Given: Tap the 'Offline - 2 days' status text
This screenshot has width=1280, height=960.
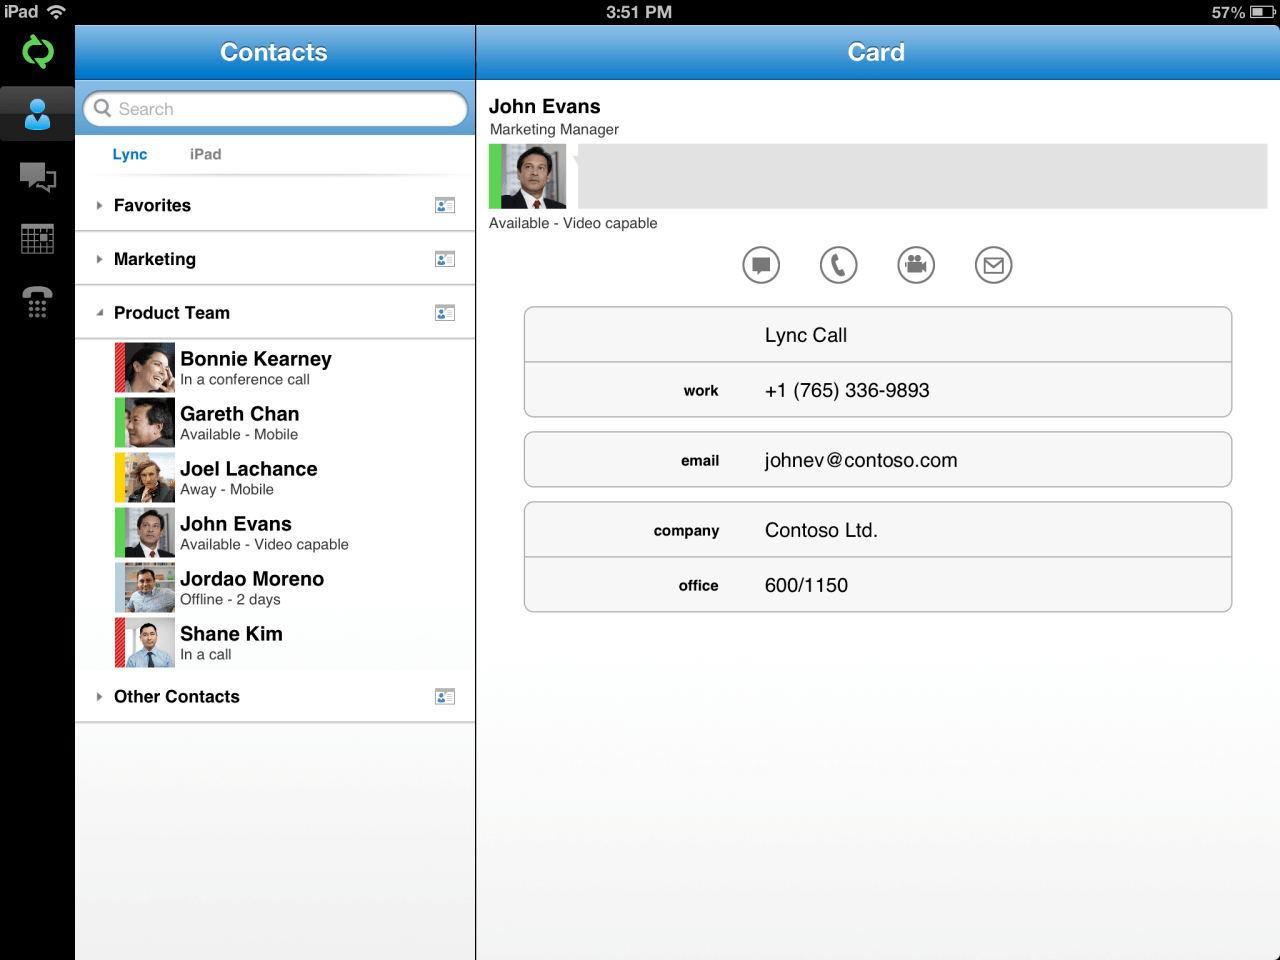Looking at the screenshot, I should (230, 600).
